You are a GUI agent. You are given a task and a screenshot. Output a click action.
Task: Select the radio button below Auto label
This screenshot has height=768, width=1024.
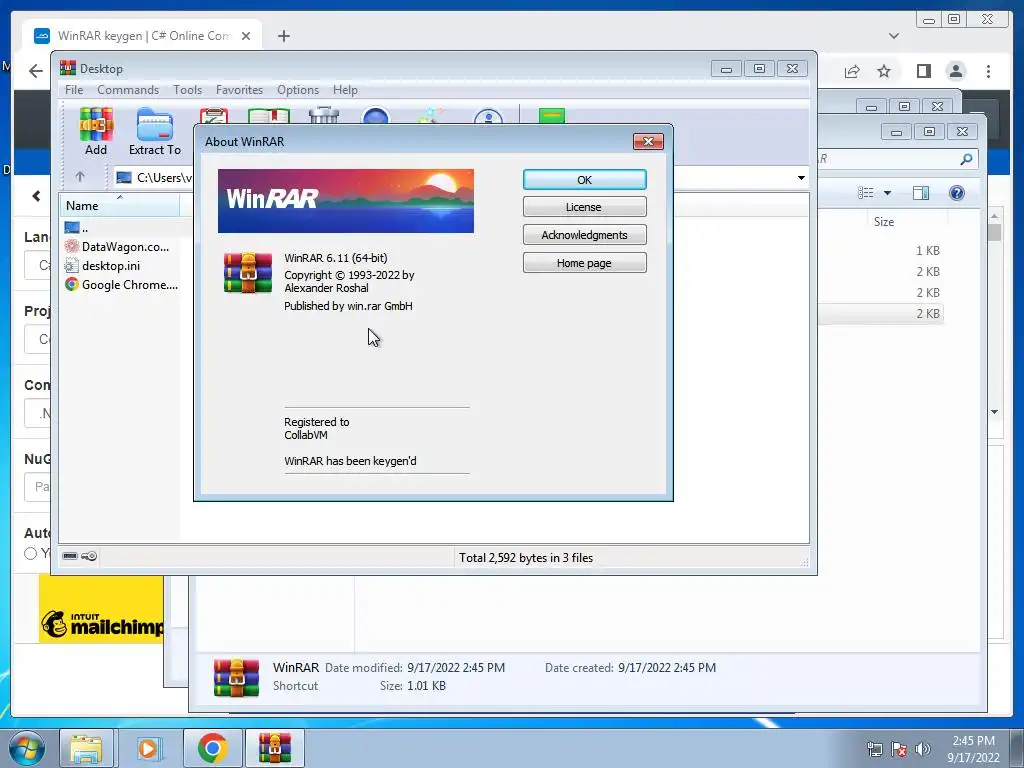point(30,554)
